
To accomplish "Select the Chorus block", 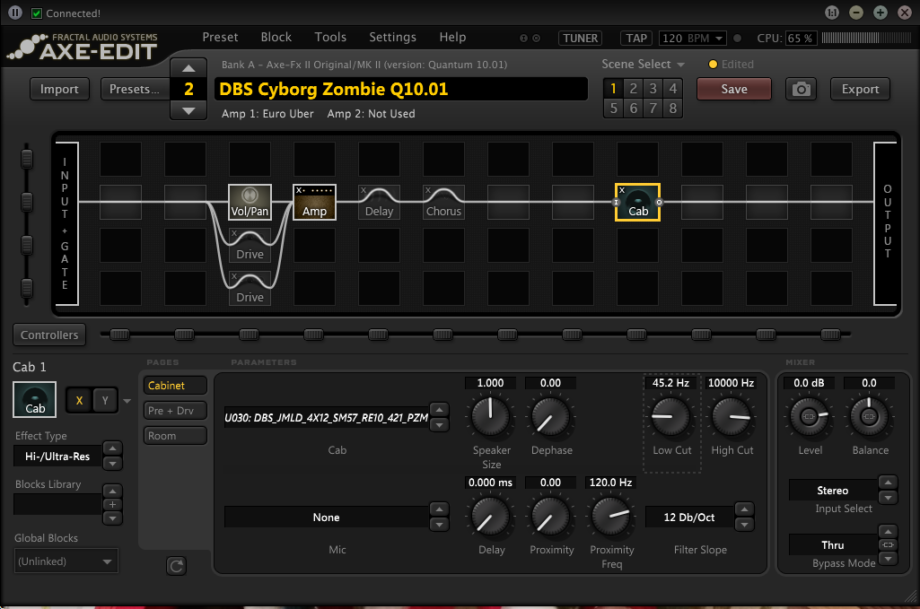I will pyautogui.click(x=443, y=202).
